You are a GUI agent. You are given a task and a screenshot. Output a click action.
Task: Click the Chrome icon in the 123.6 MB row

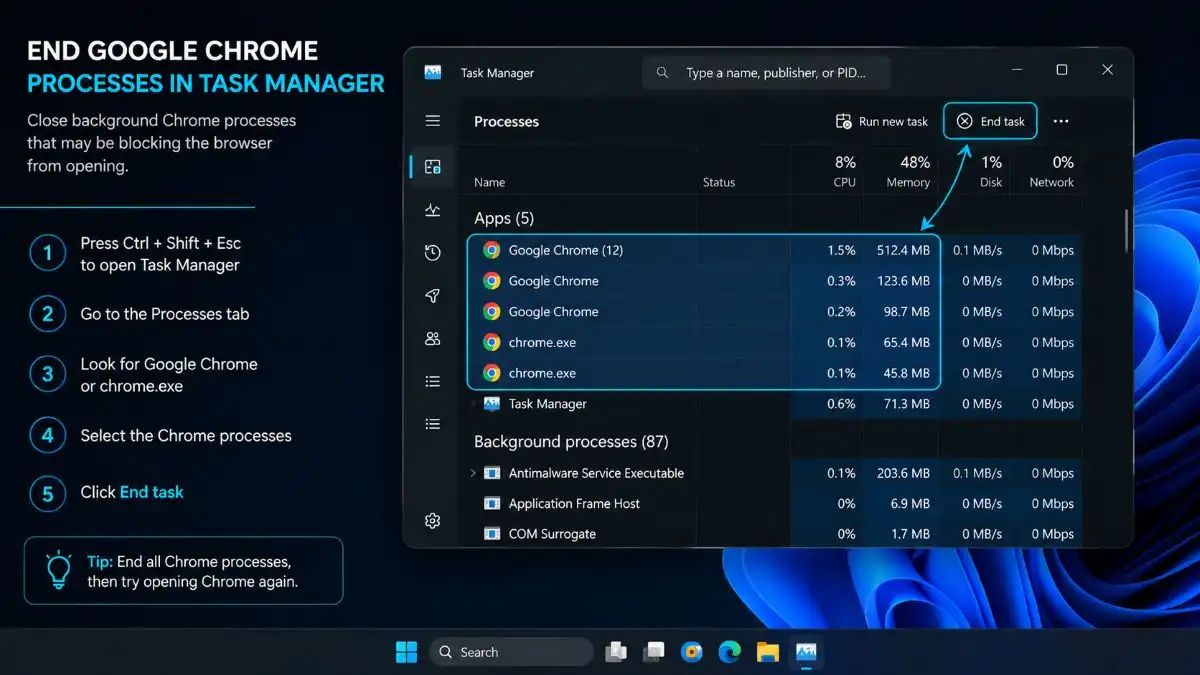(491, 281)
